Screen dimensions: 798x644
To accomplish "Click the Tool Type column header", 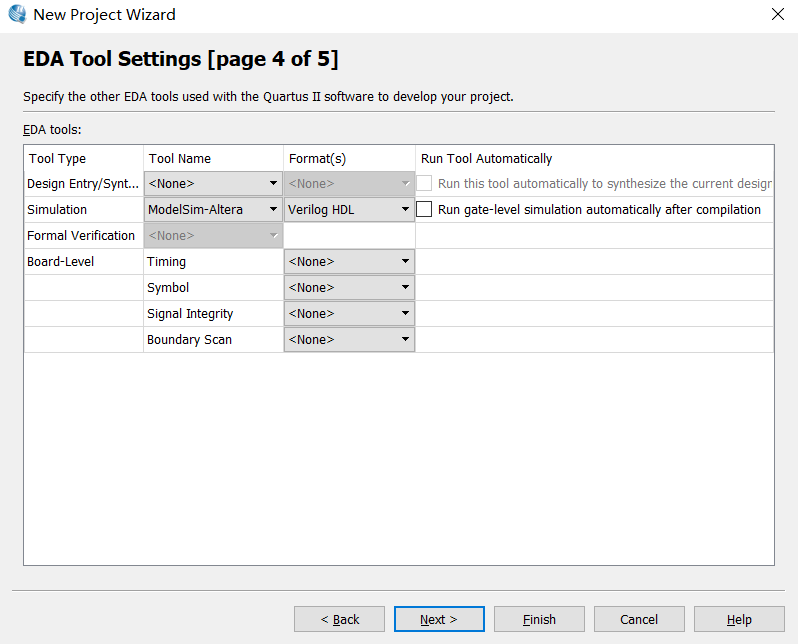I will (57, 159).
